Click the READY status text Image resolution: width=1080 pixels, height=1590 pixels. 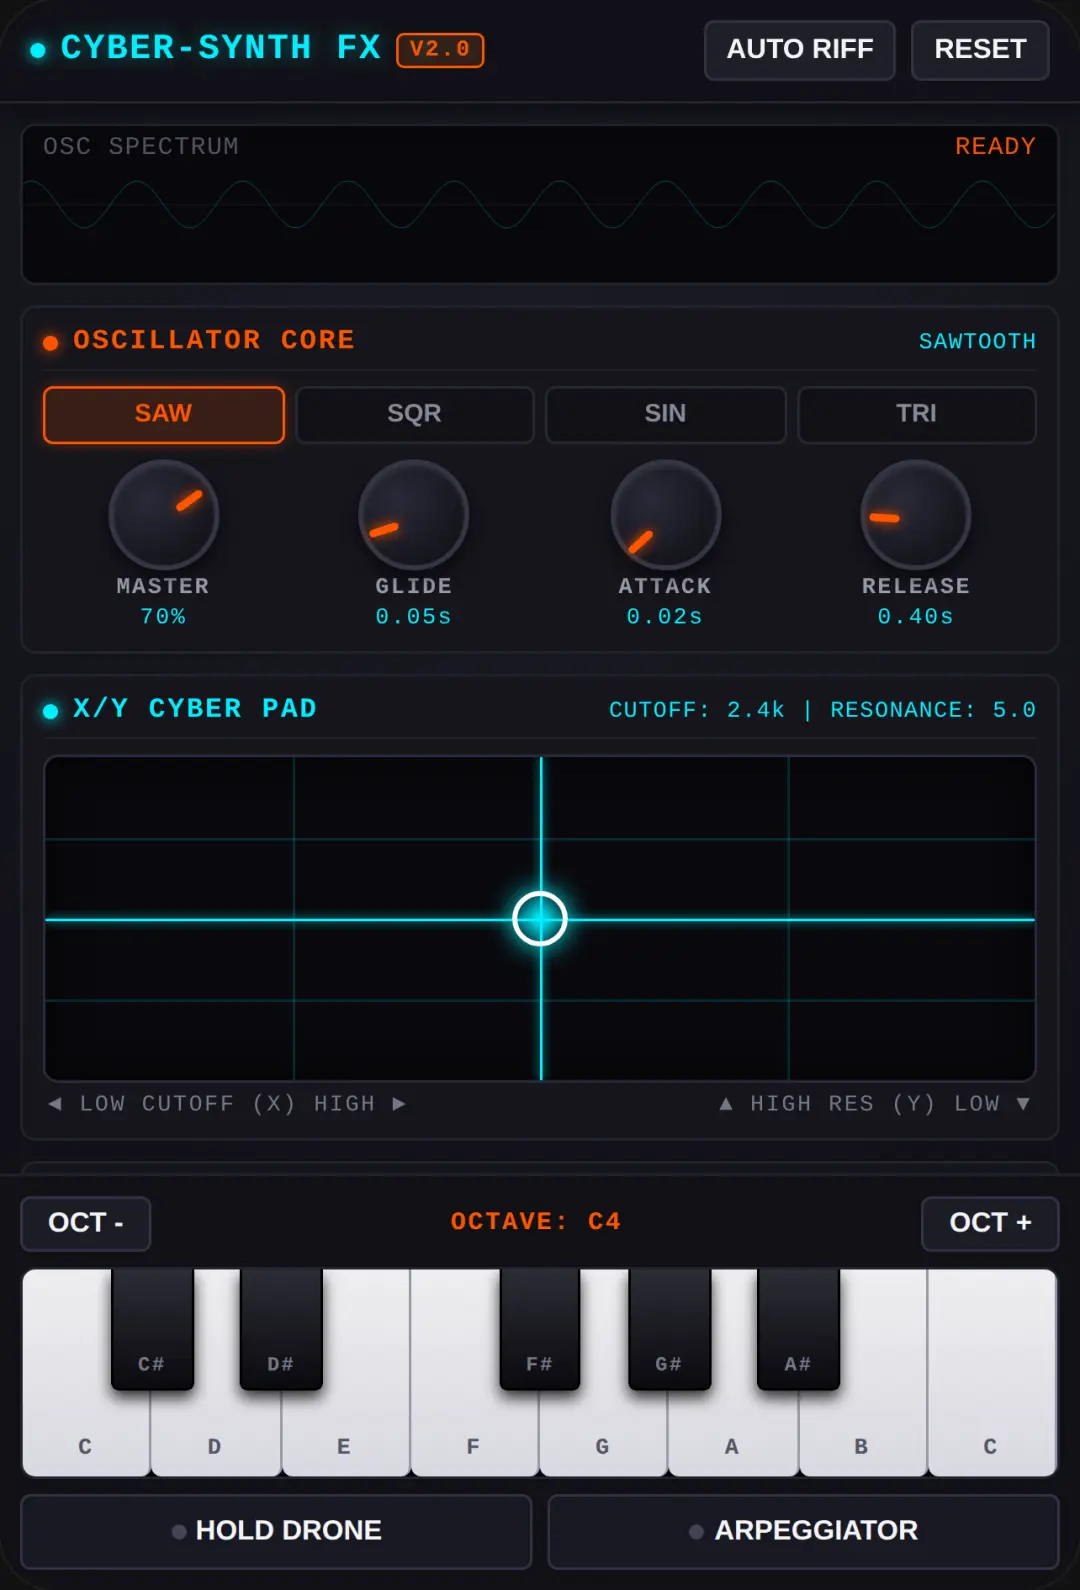(x=995, y=146)
